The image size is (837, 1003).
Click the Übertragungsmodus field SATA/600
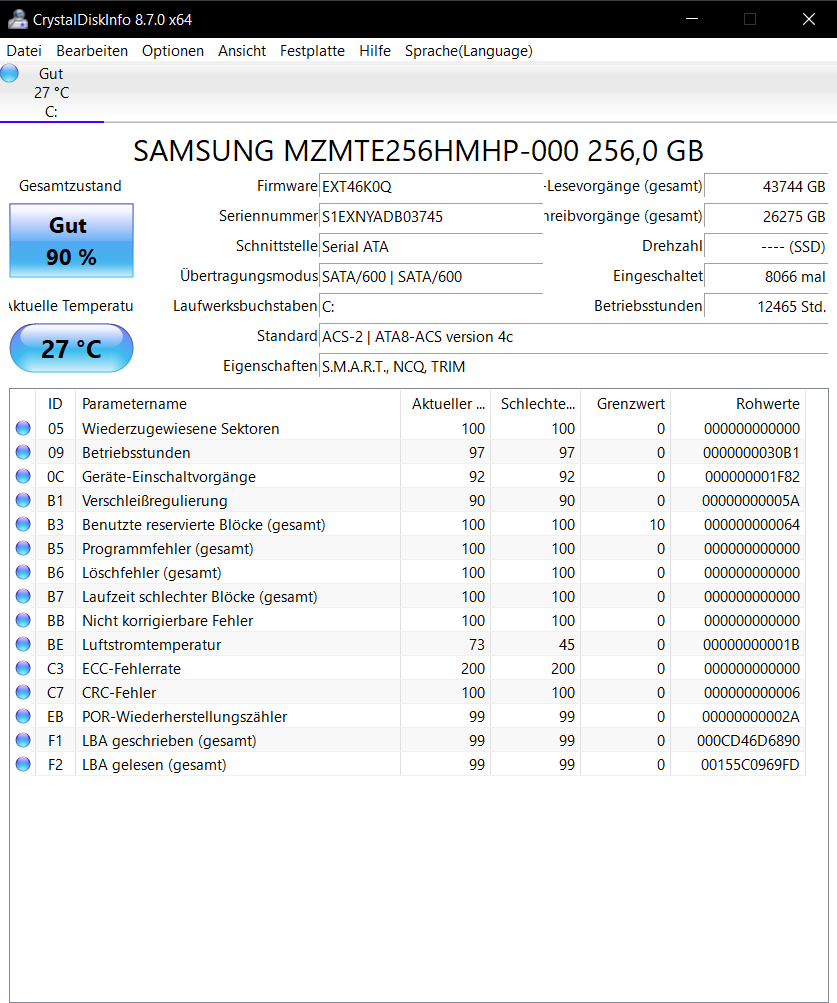pyautogui.click(x=431, y=276)
